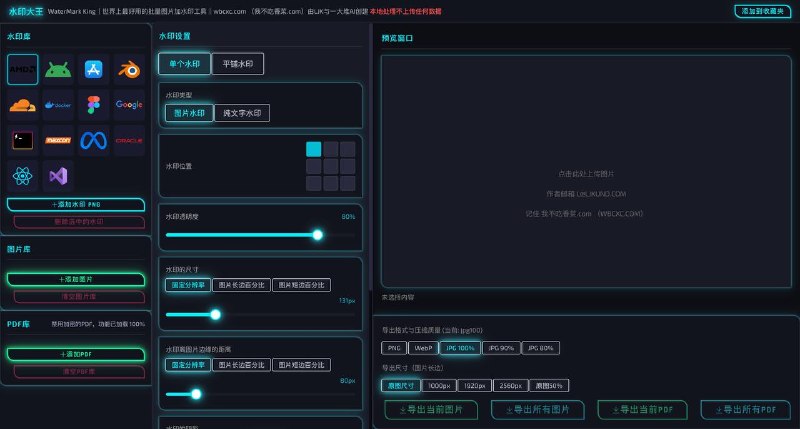800x429 pixels.
Task: Set watermark position to bottom-left cell
Action: point(314,183)
